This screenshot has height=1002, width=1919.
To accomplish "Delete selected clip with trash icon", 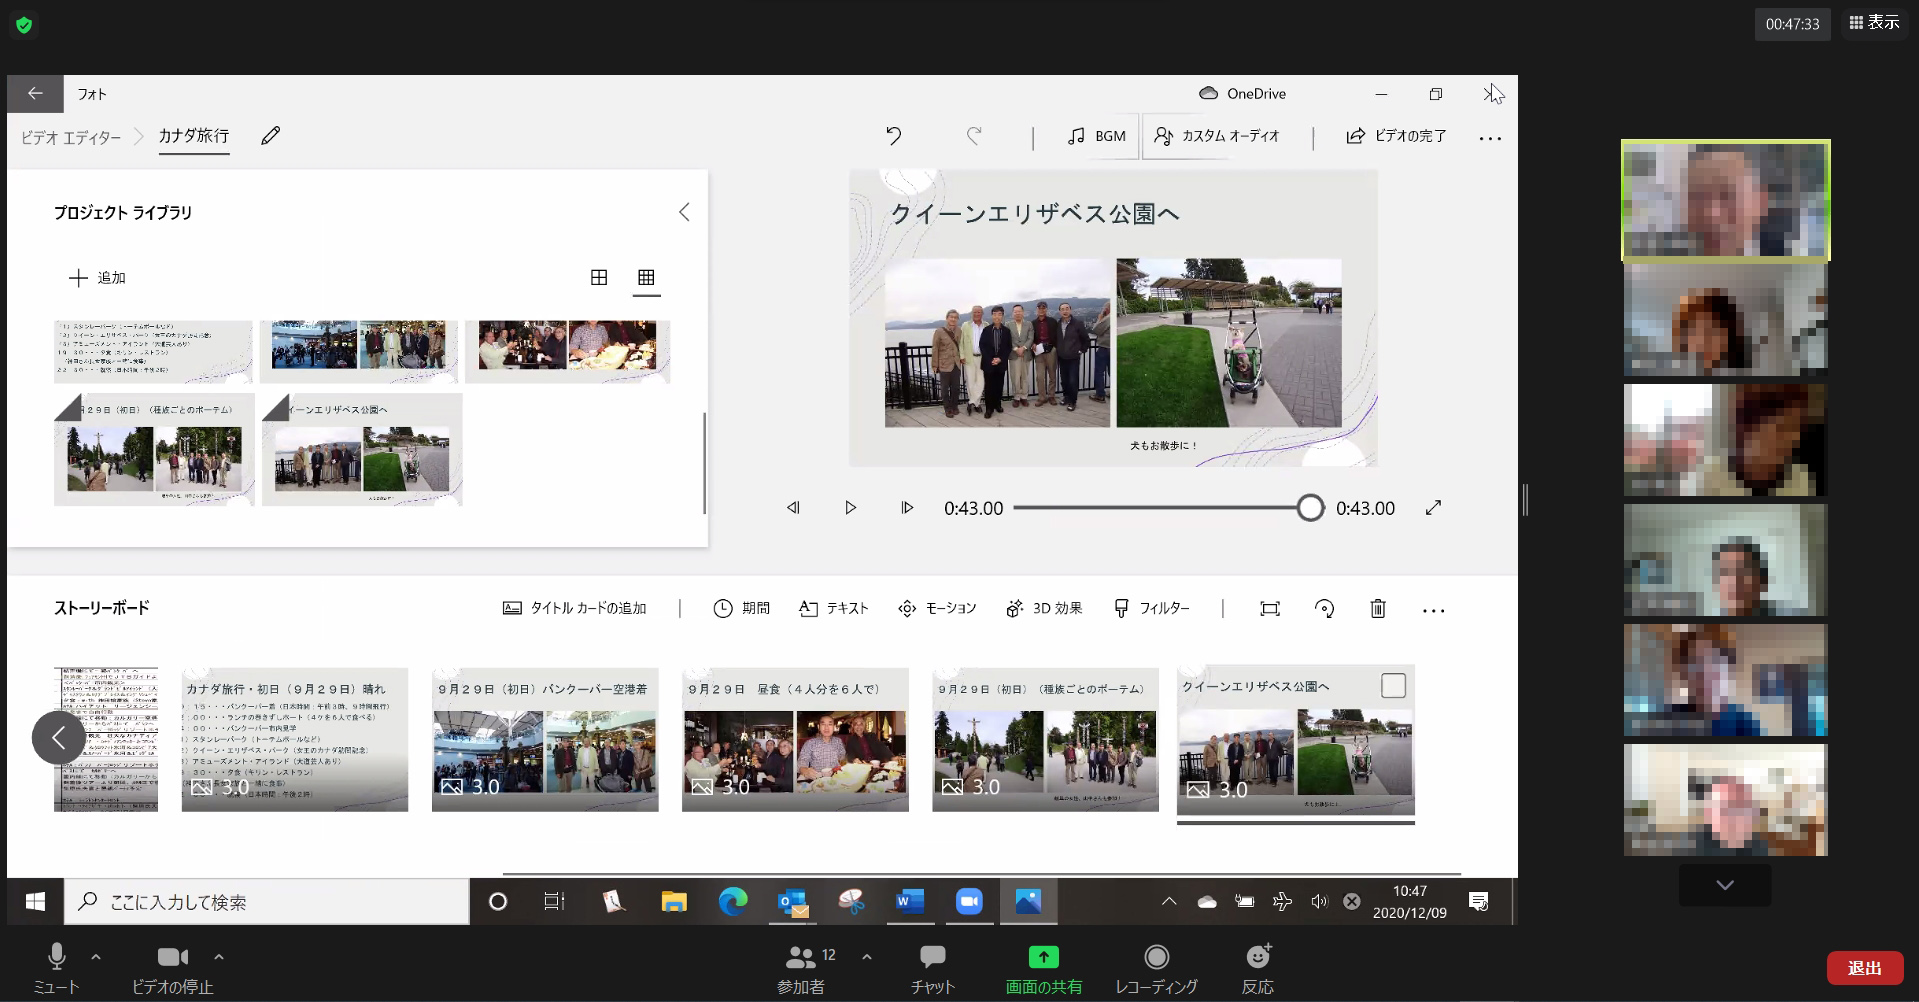I will click(x=1378, y=609).
